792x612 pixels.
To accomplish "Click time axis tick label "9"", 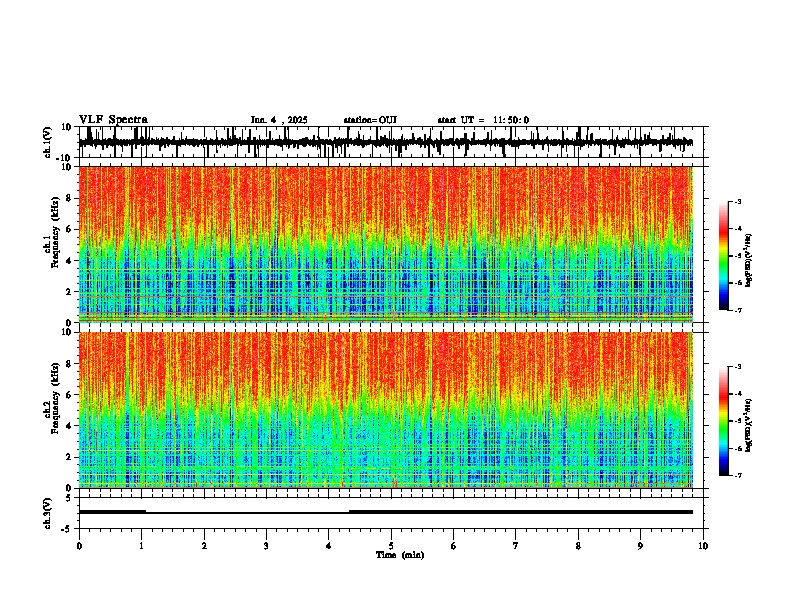I will 640,546.
